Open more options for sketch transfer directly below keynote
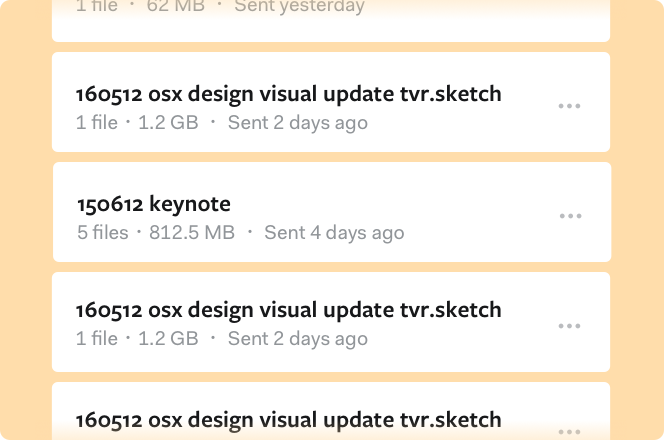Screen dimensions: 664x440 click(570, 326)
